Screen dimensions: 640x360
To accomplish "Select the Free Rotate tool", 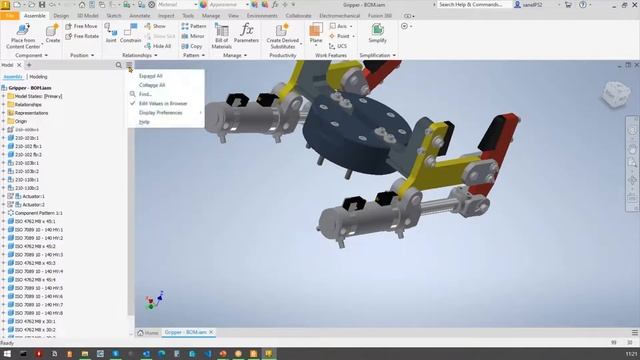I will (x=82, y=36).
